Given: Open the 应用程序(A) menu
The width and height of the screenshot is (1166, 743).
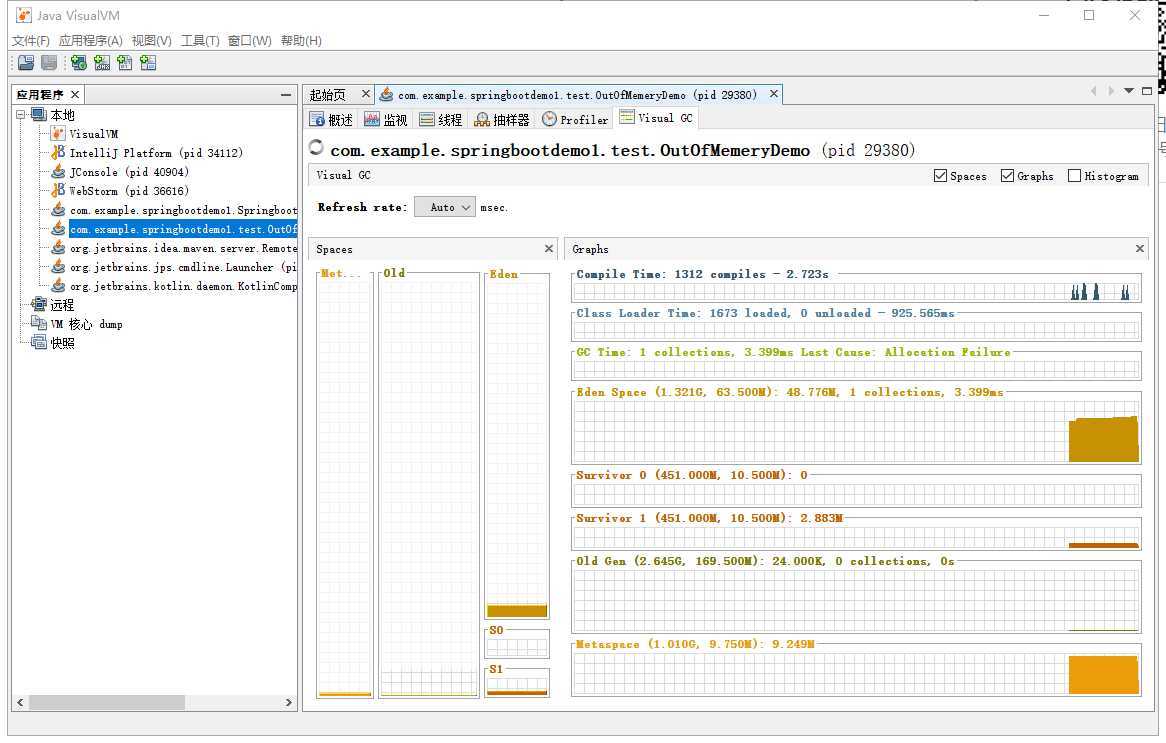Looking at the screenshot, I should [x=91, y=40].
